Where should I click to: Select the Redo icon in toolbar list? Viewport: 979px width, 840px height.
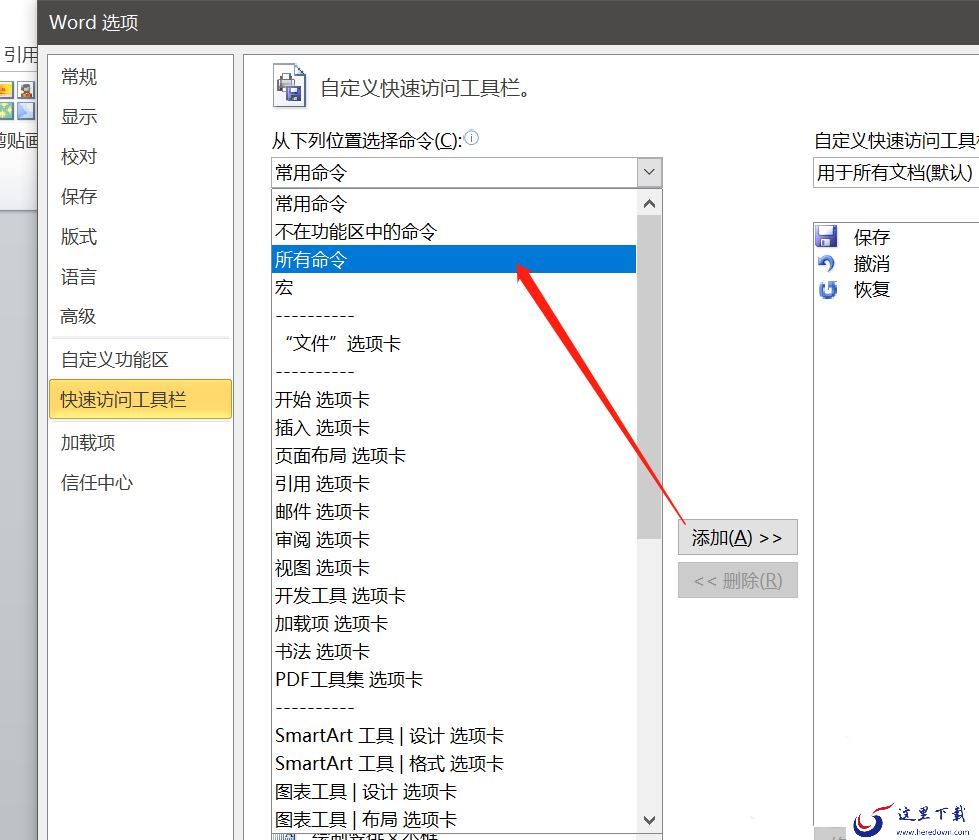827,290
